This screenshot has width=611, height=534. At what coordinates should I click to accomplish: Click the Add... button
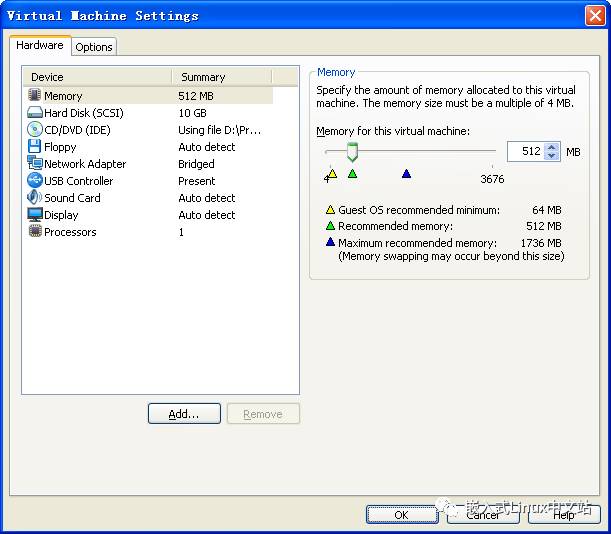click(184, 414)
